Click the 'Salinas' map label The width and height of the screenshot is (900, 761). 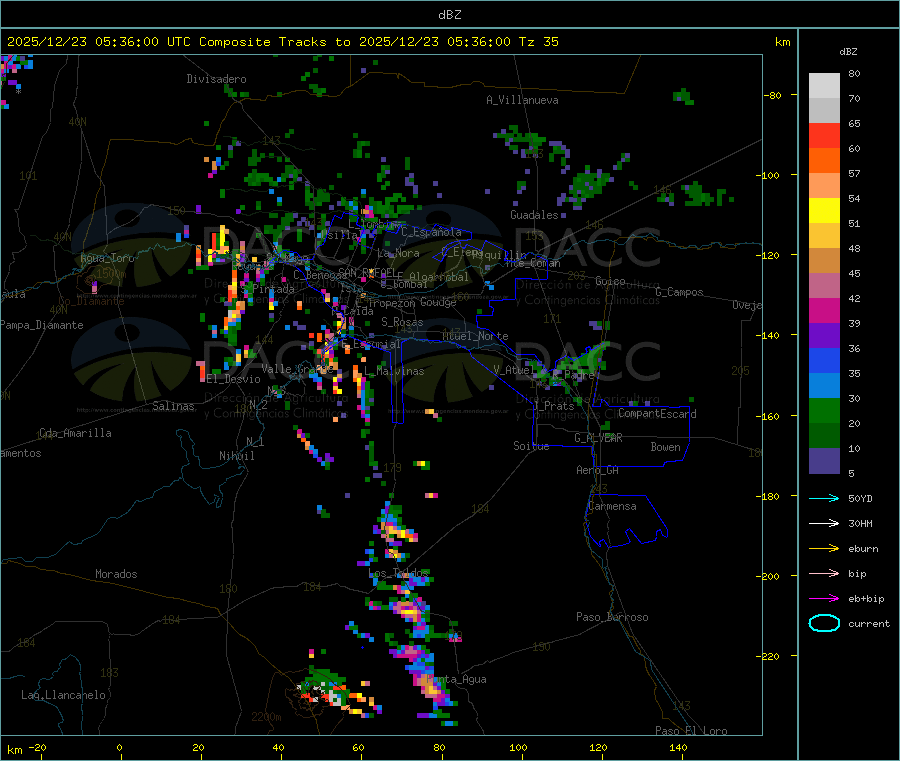coord(173,406)
